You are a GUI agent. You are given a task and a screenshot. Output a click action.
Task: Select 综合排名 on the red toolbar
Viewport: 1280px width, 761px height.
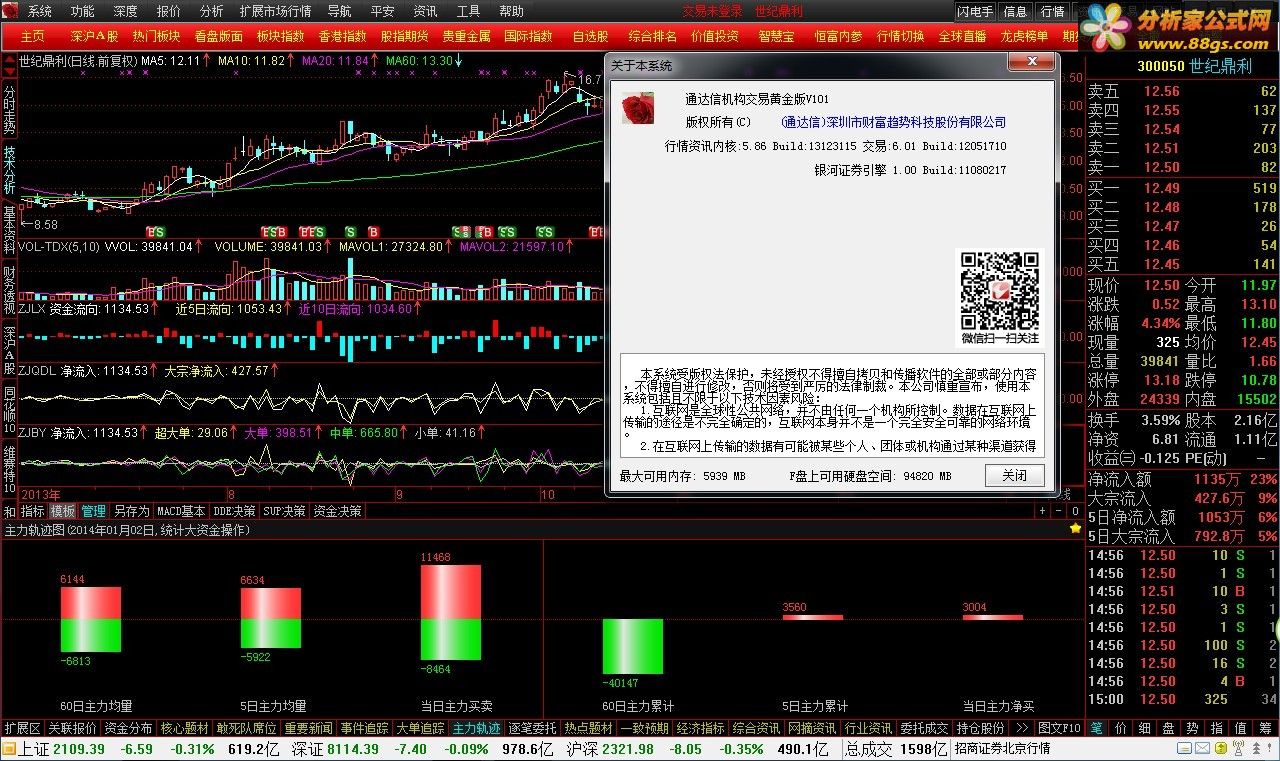click(653, 36)
